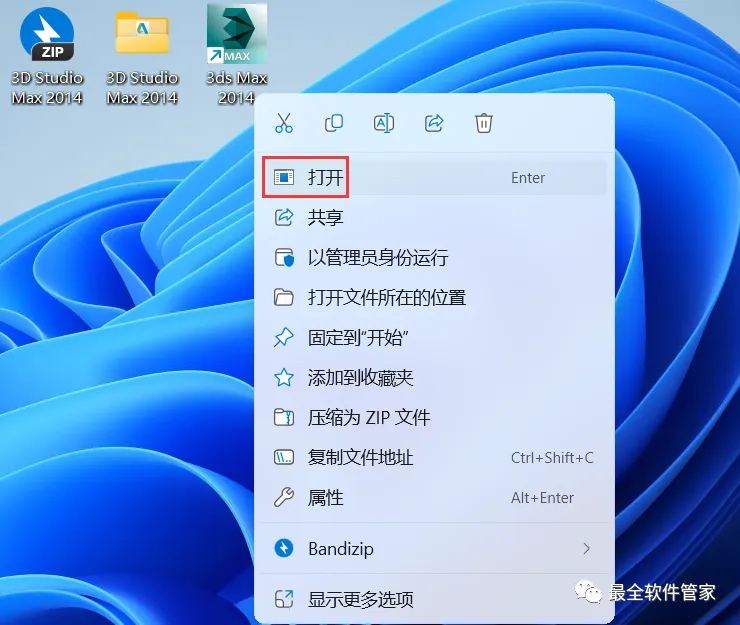
Task: Click the Alt+Enter shortcut text
Action: pyautogui.click(x=542, y=498)
